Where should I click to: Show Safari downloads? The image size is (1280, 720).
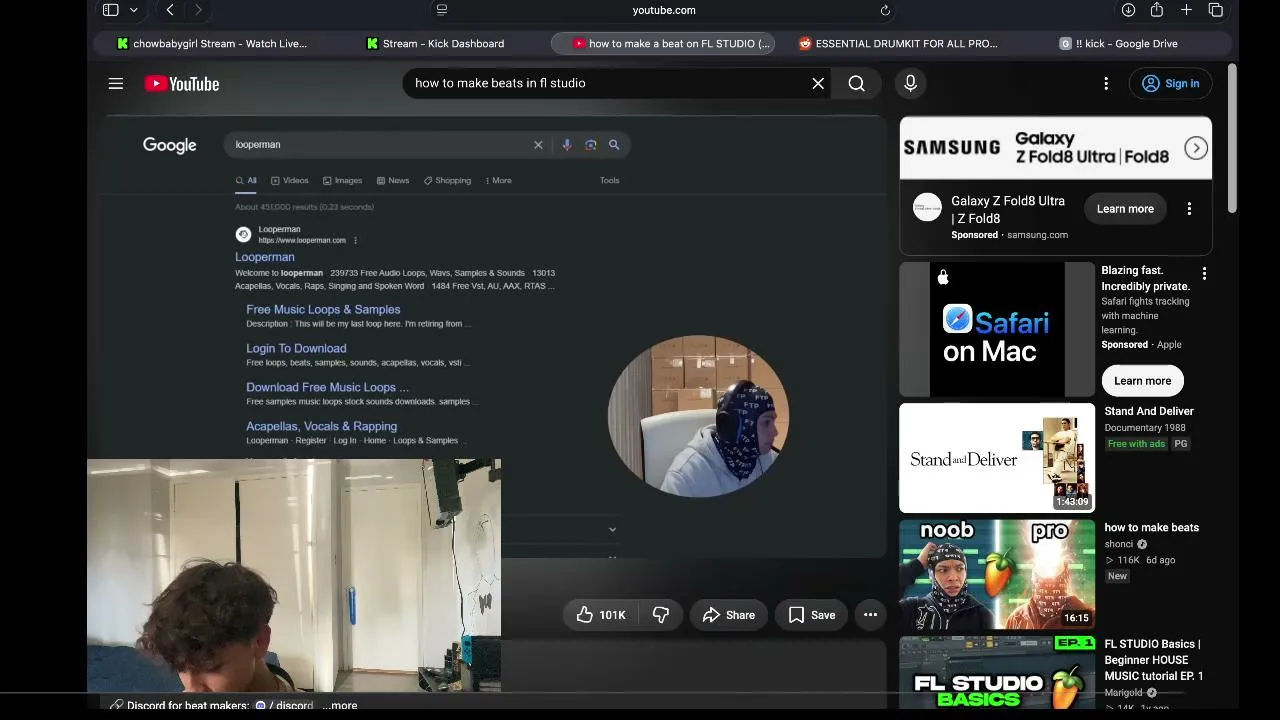pyautogui.click(x=1128, y=10)
